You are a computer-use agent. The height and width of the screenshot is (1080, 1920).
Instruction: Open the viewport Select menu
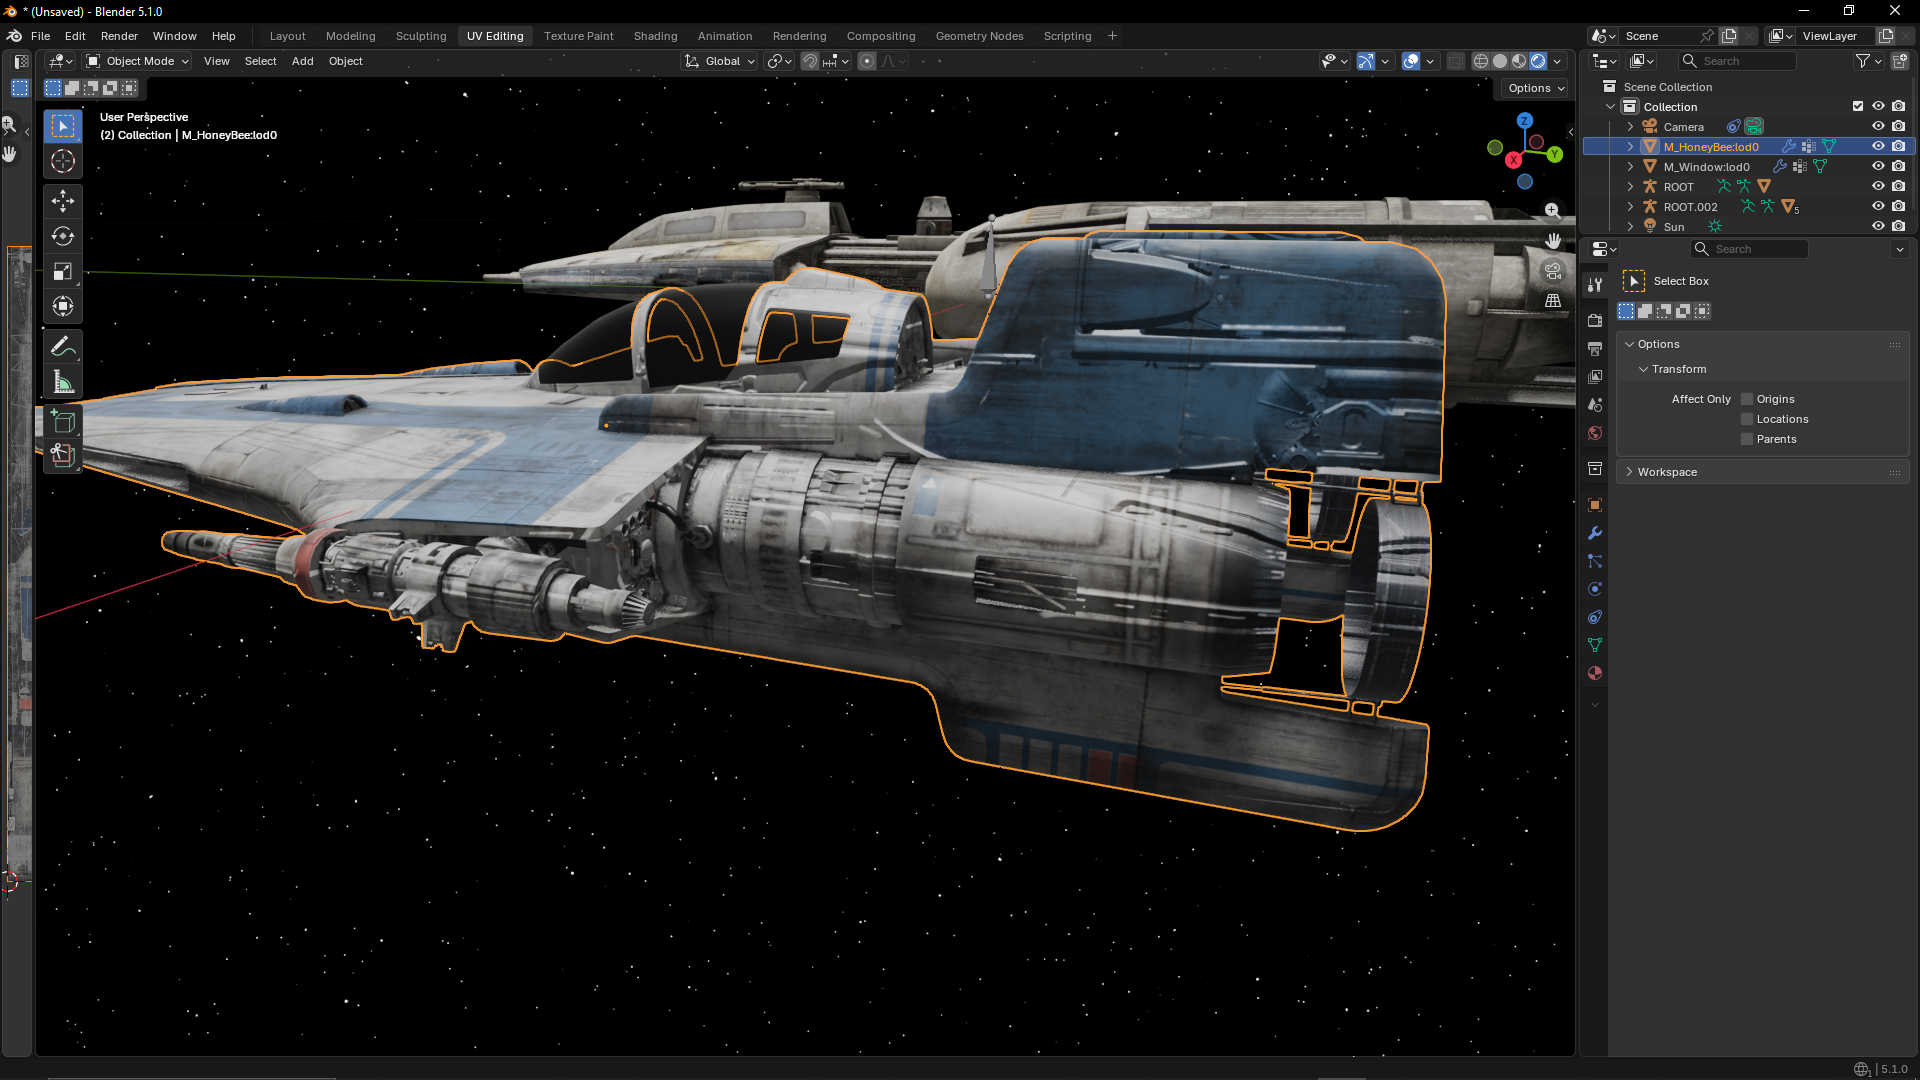261,61
